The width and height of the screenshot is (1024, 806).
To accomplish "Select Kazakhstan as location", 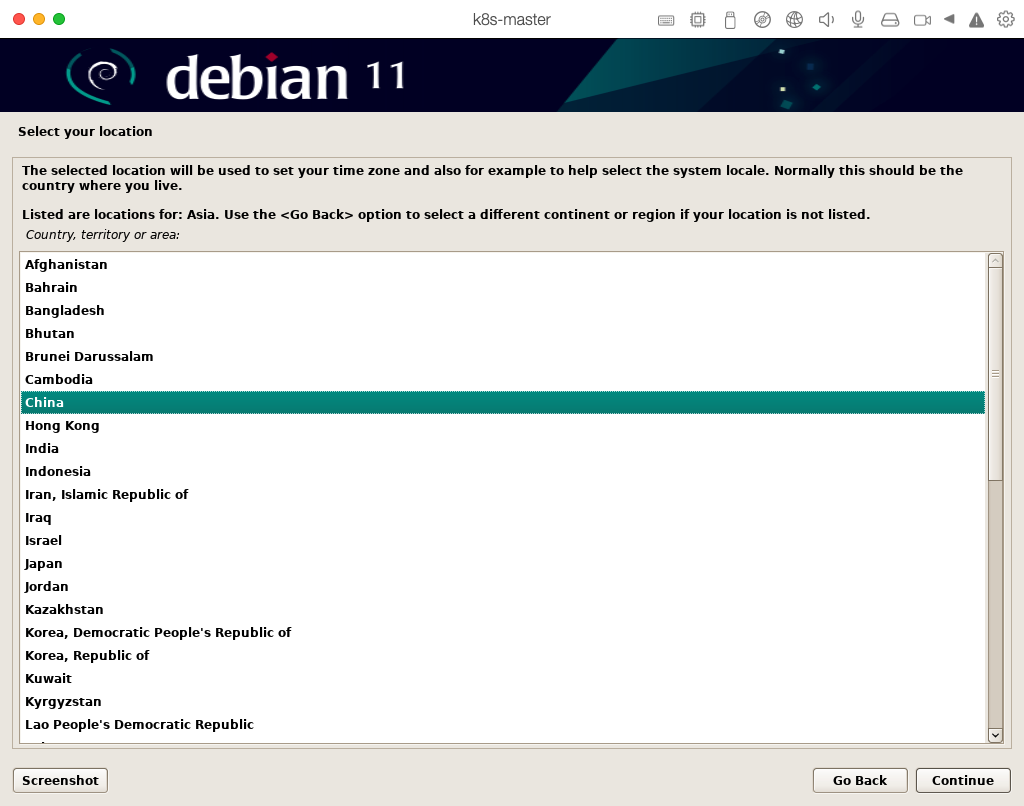I will [502, 609].
